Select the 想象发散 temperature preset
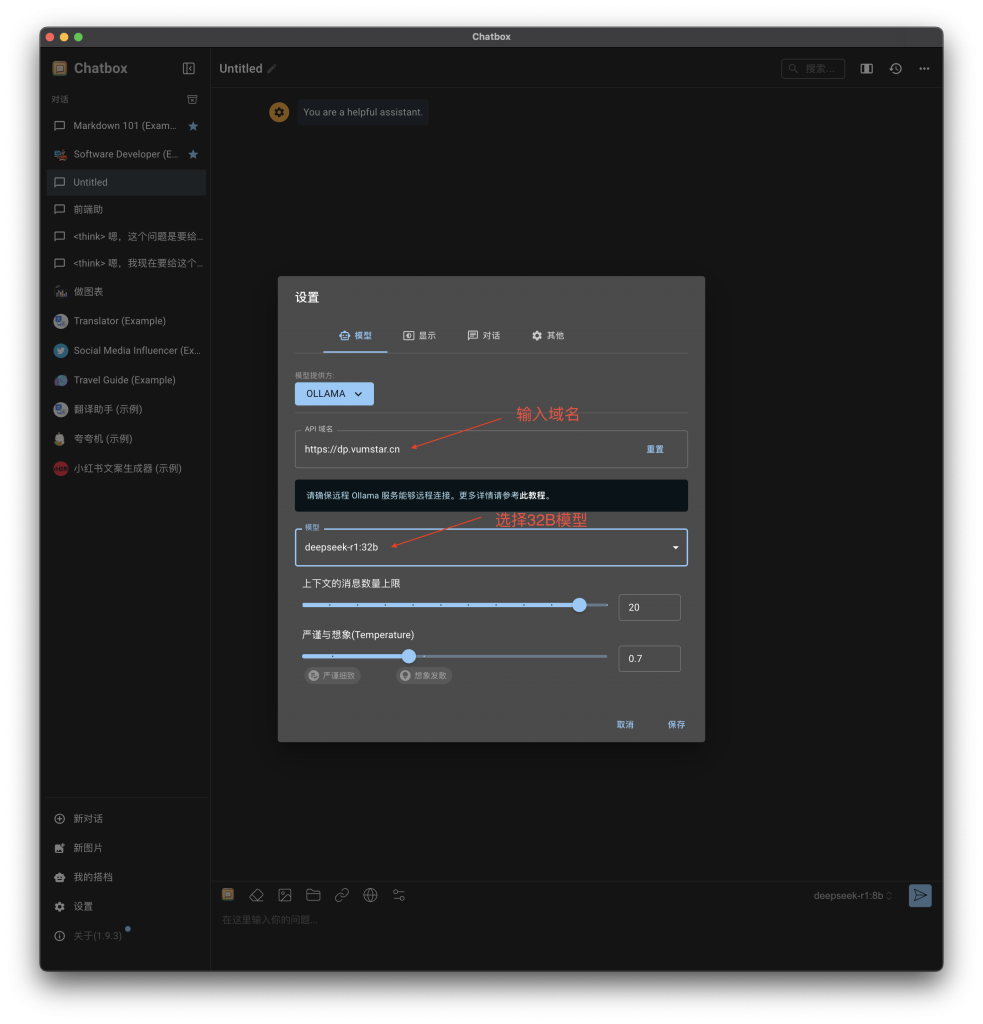The height and width of the screenshot is (1024, 983). 424,676
